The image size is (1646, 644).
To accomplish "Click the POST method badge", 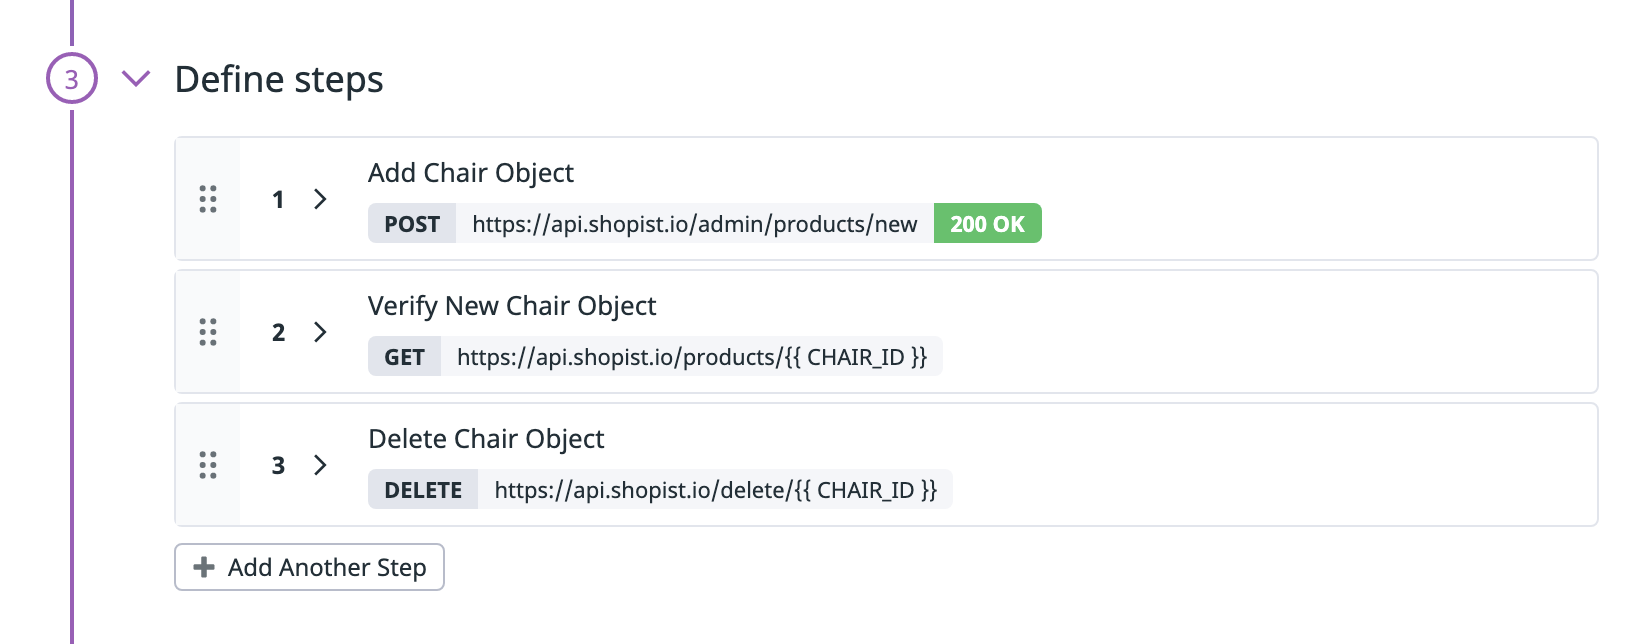I will (x=412, y=224).
